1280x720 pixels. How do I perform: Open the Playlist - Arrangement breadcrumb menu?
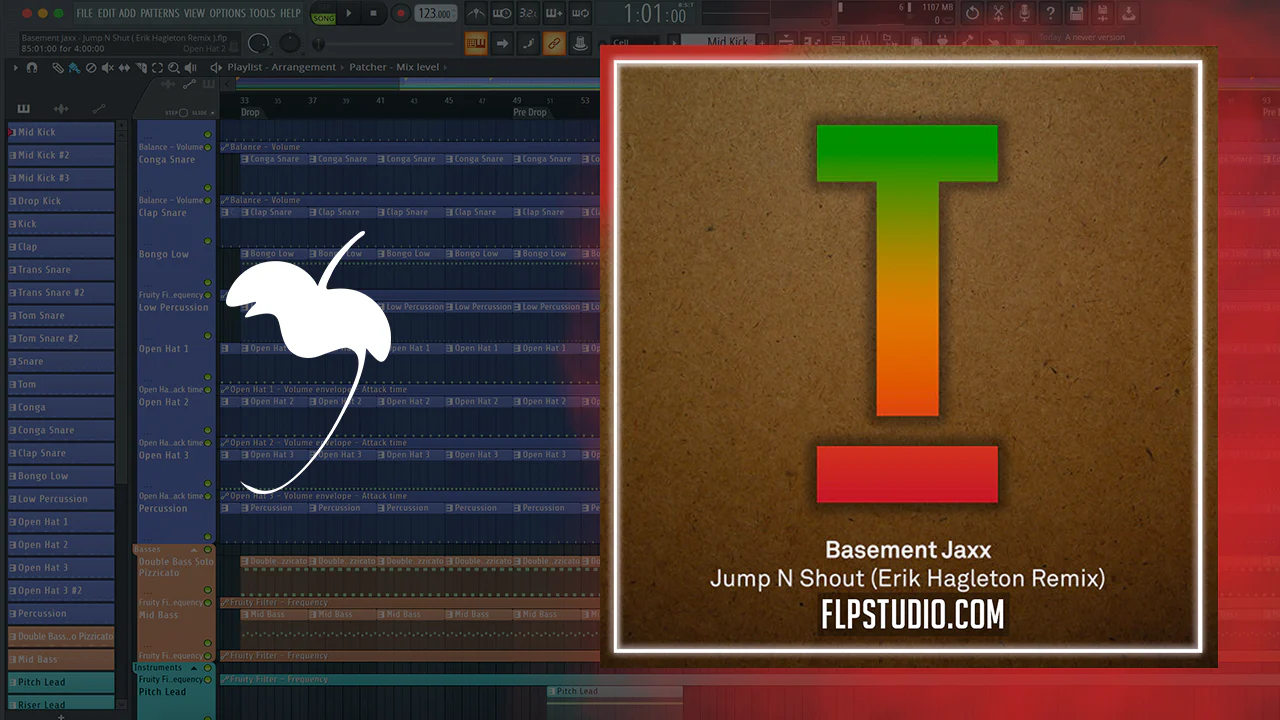(281, 68)
